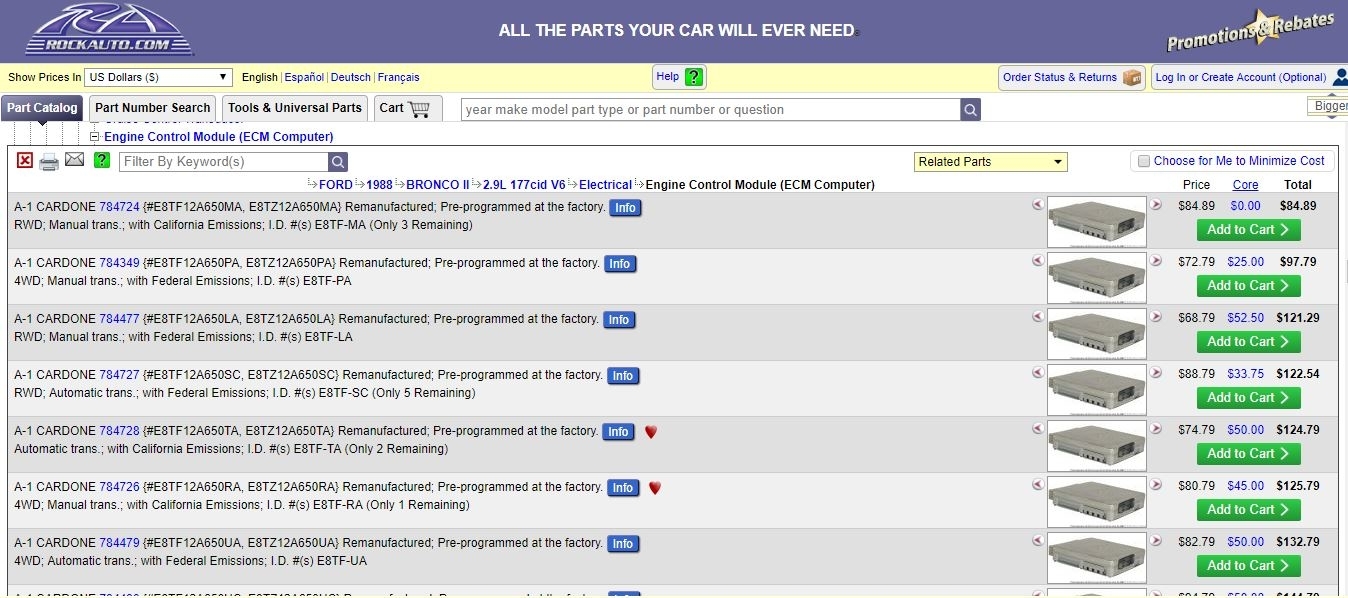Open the Tools & Universal Parts tab

[295, 108]
